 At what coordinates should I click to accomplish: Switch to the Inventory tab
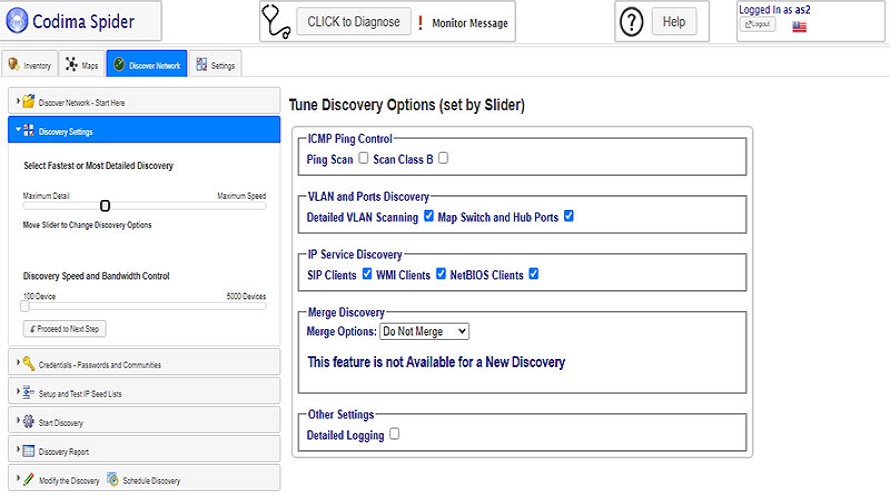tap(30, 64)
